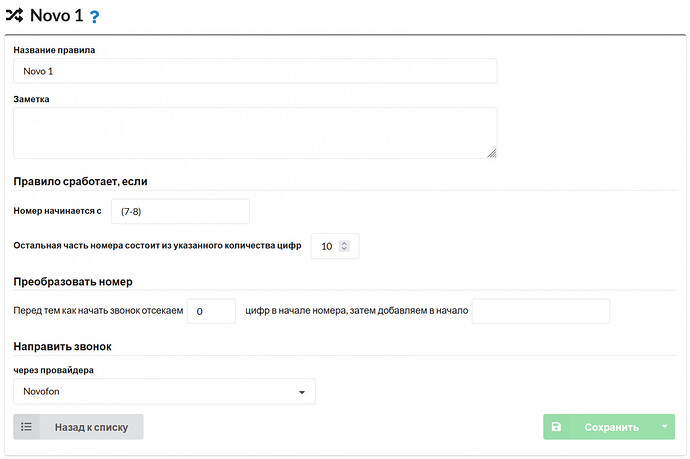Image resolution: width=690 pixels, height=459 pixels.
Task: Focus the отсекаем digits field showing 0
Action: pyautogui.click(x=212, y=311)
